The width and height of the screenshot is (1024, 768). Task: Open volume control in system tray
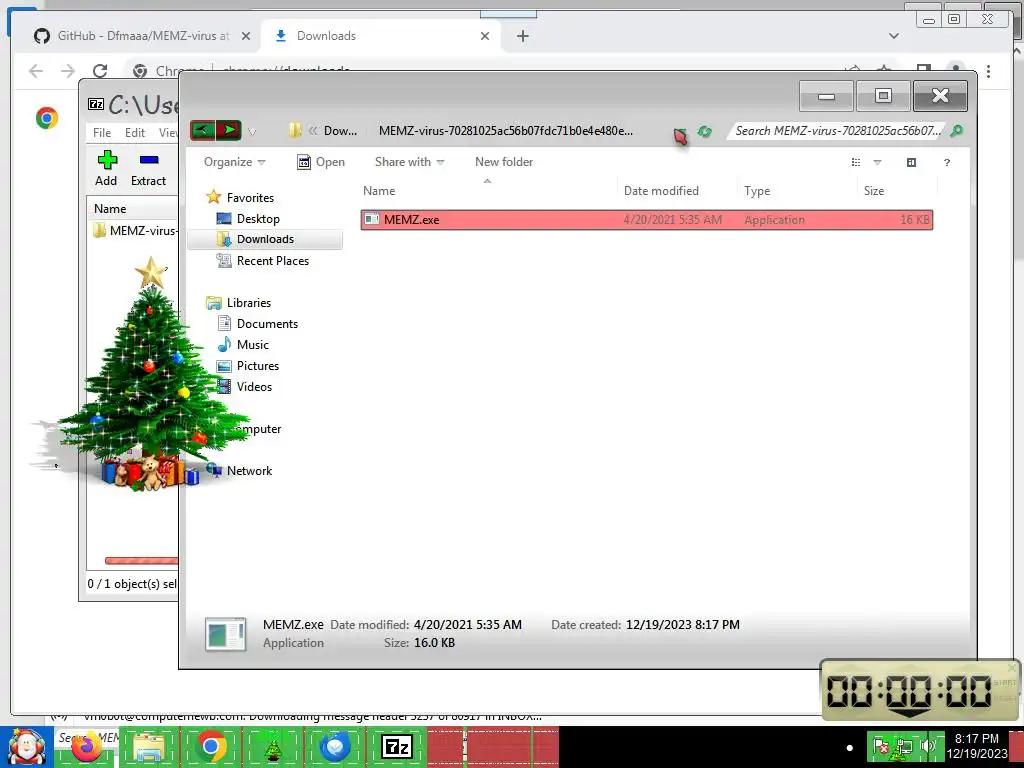click(x=927, y=745)
